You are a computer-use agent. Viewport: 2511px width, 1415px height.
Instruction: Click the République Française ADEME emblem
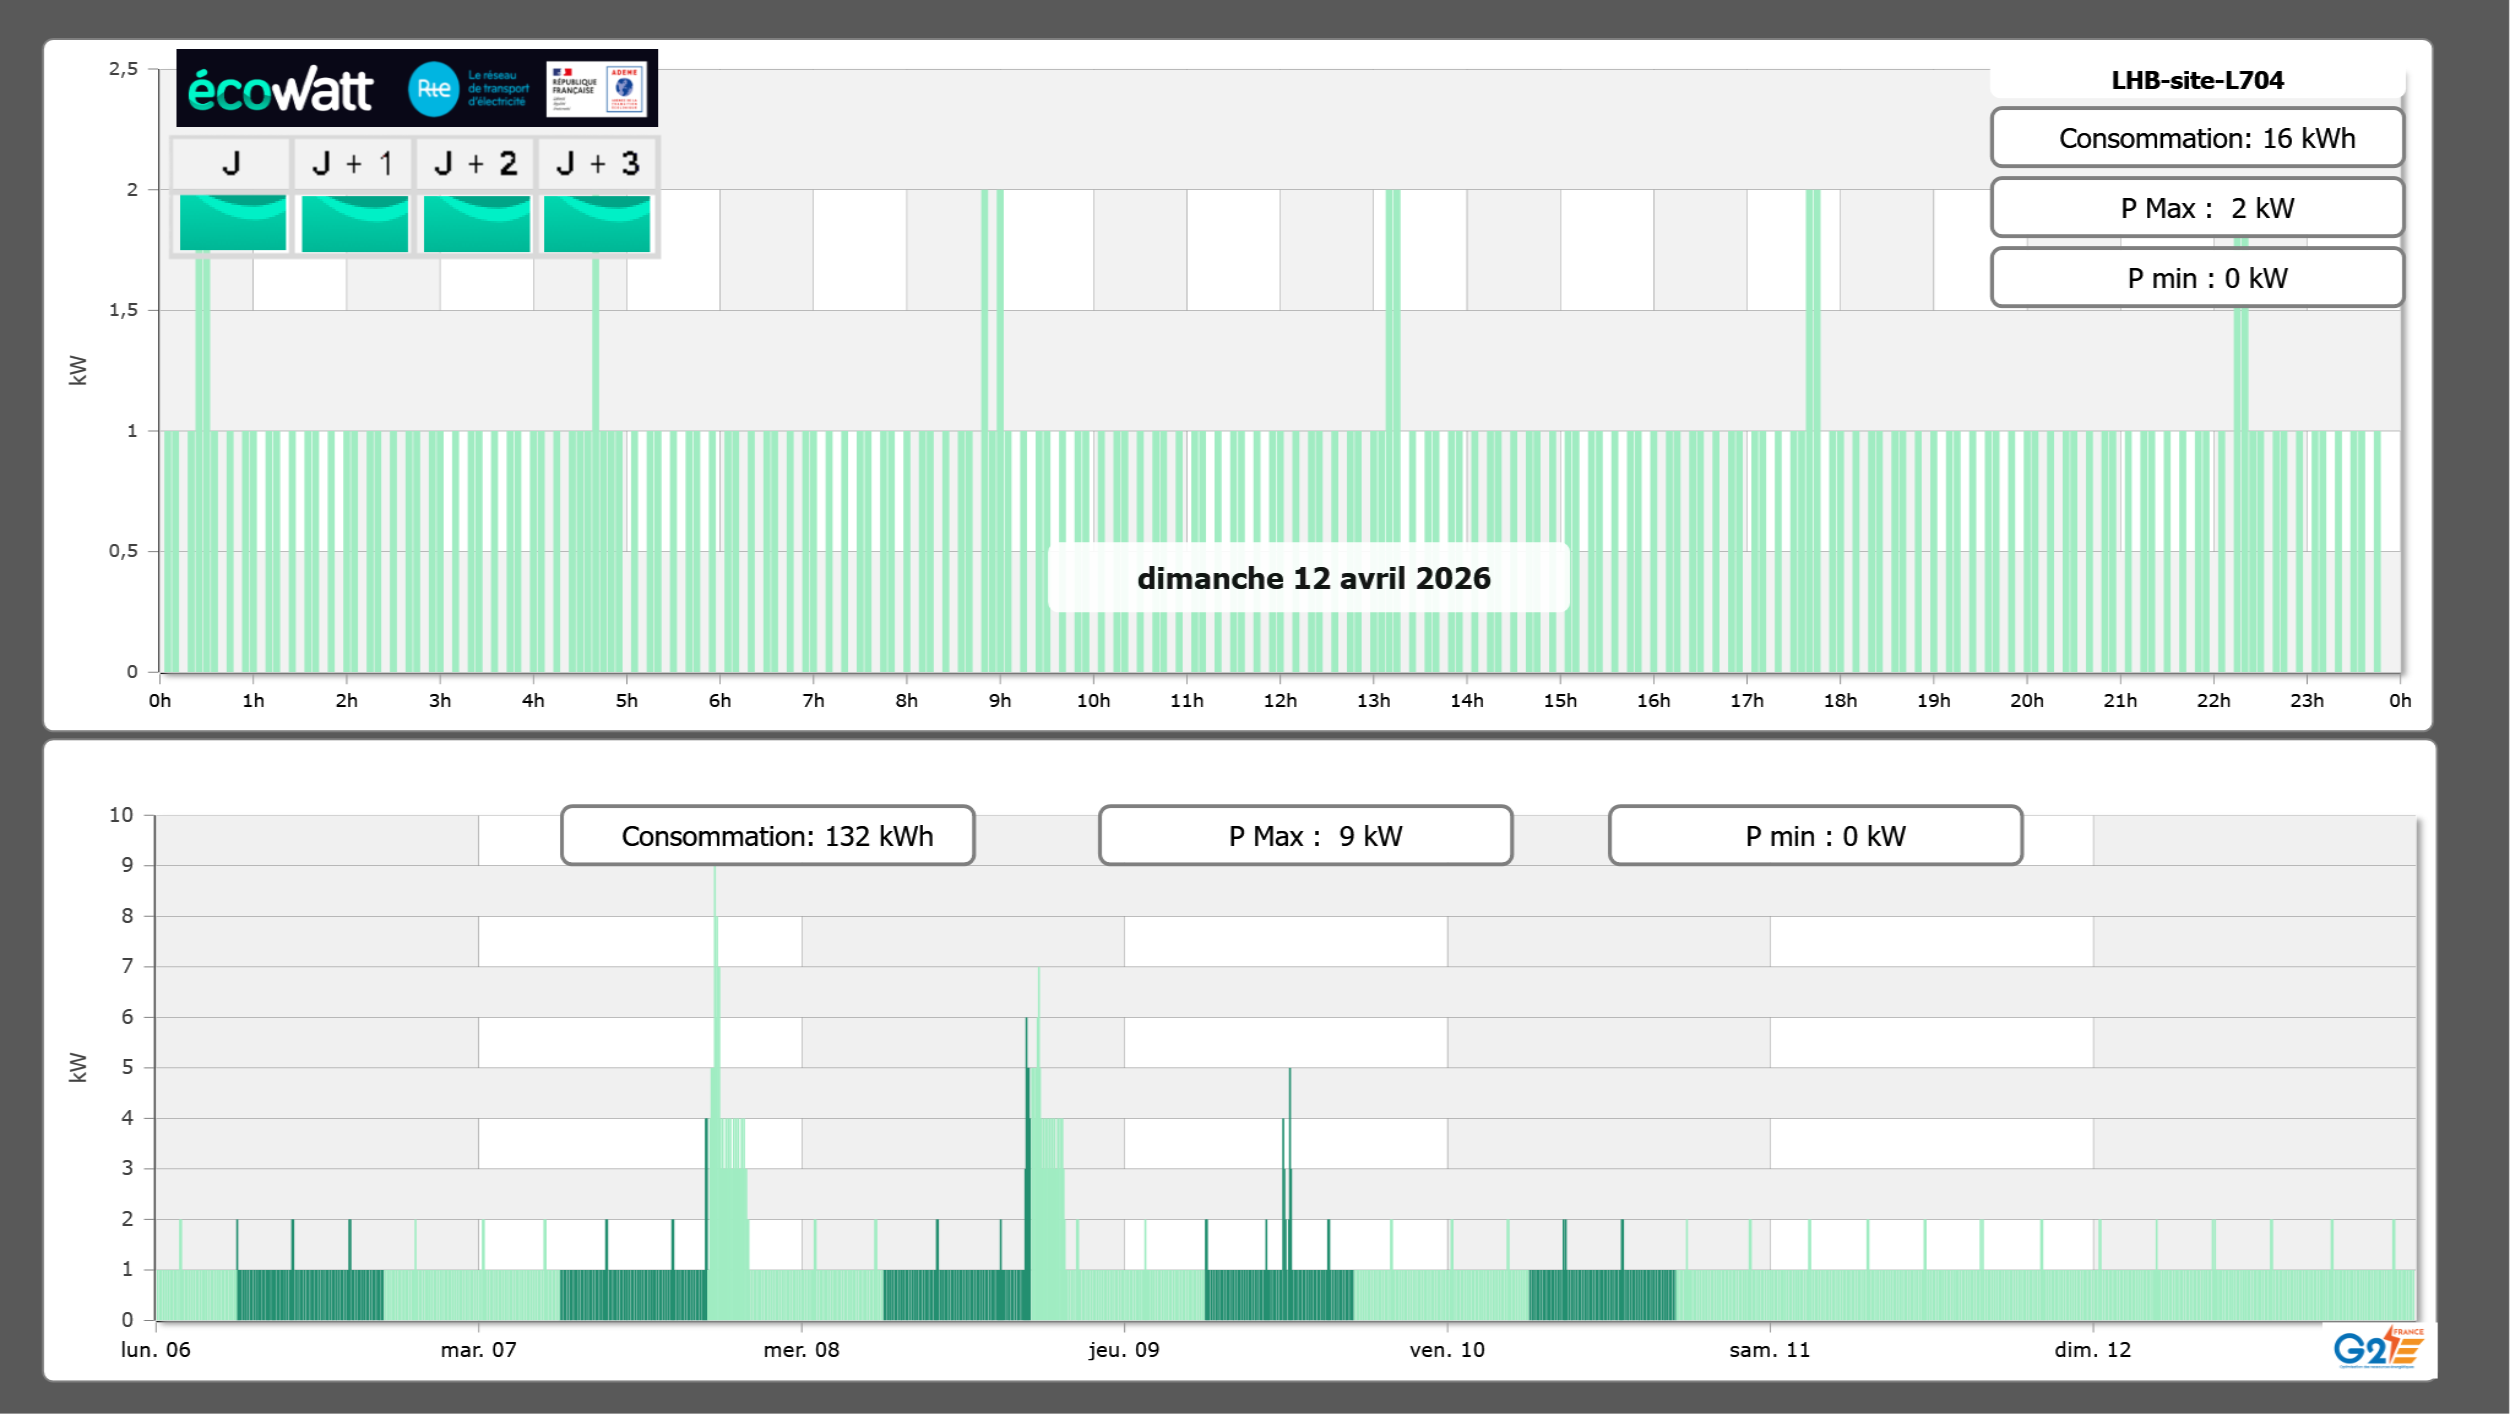[597, 89]
